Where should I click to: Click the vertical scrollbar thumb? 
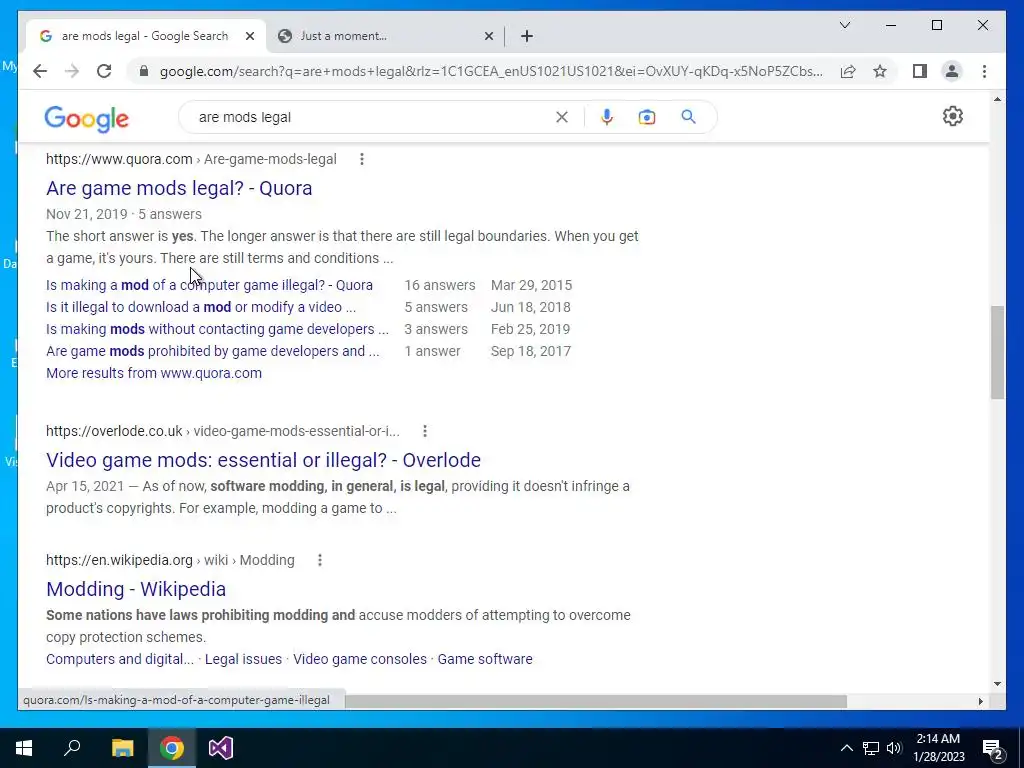[x=997, y=353]
